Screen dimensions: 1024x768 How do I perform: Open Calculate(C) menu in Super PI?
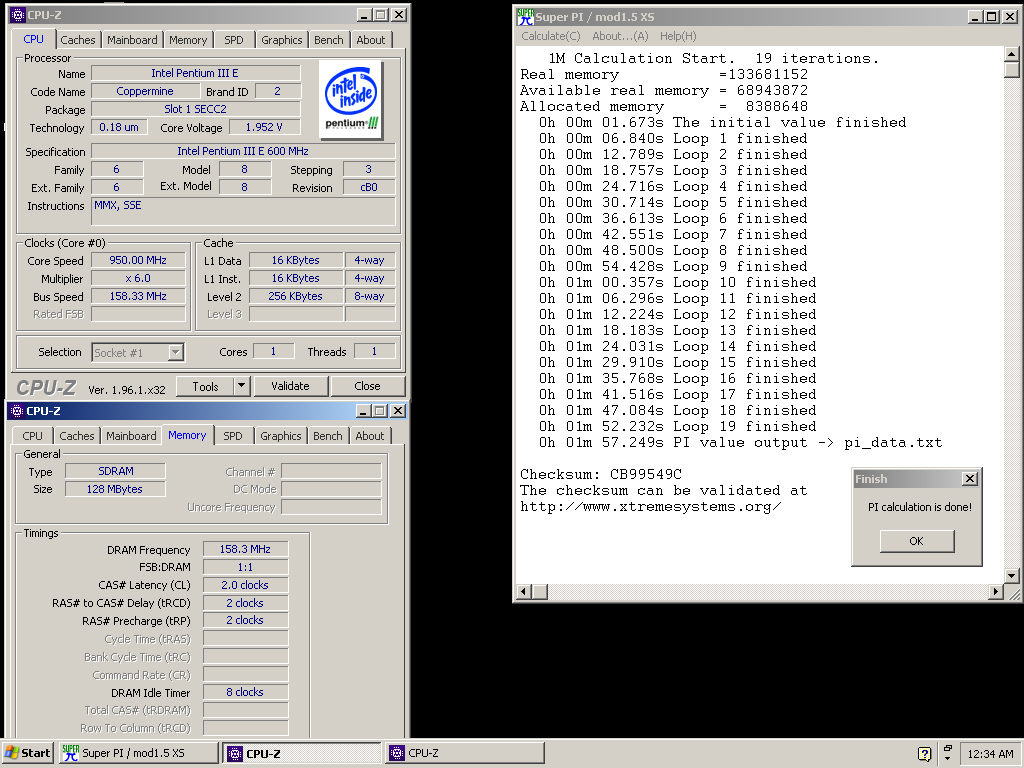(551, 37)
